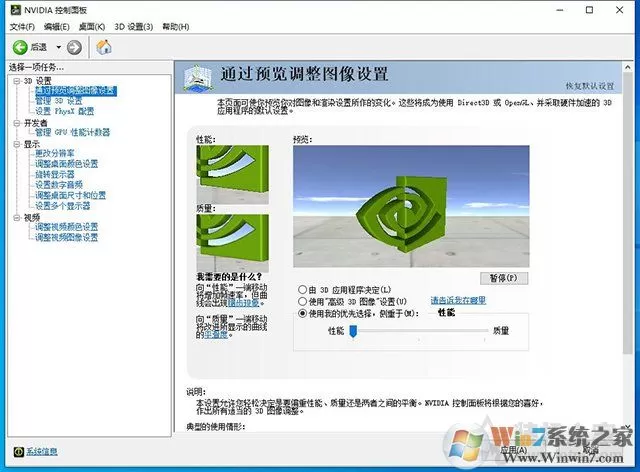Click the right panel vertical scrollbar thumb
The width and height of the screenshot is (640, 472).
[x=627, y=213]
